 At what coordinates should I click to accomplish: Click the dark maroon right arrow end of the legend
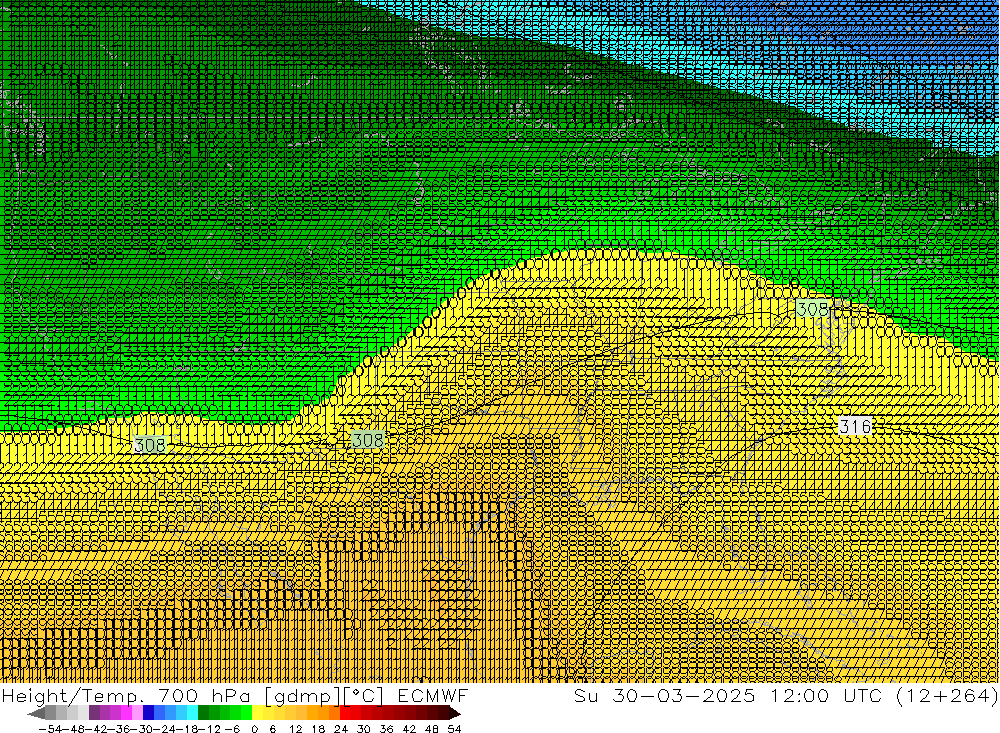point(454,714)
